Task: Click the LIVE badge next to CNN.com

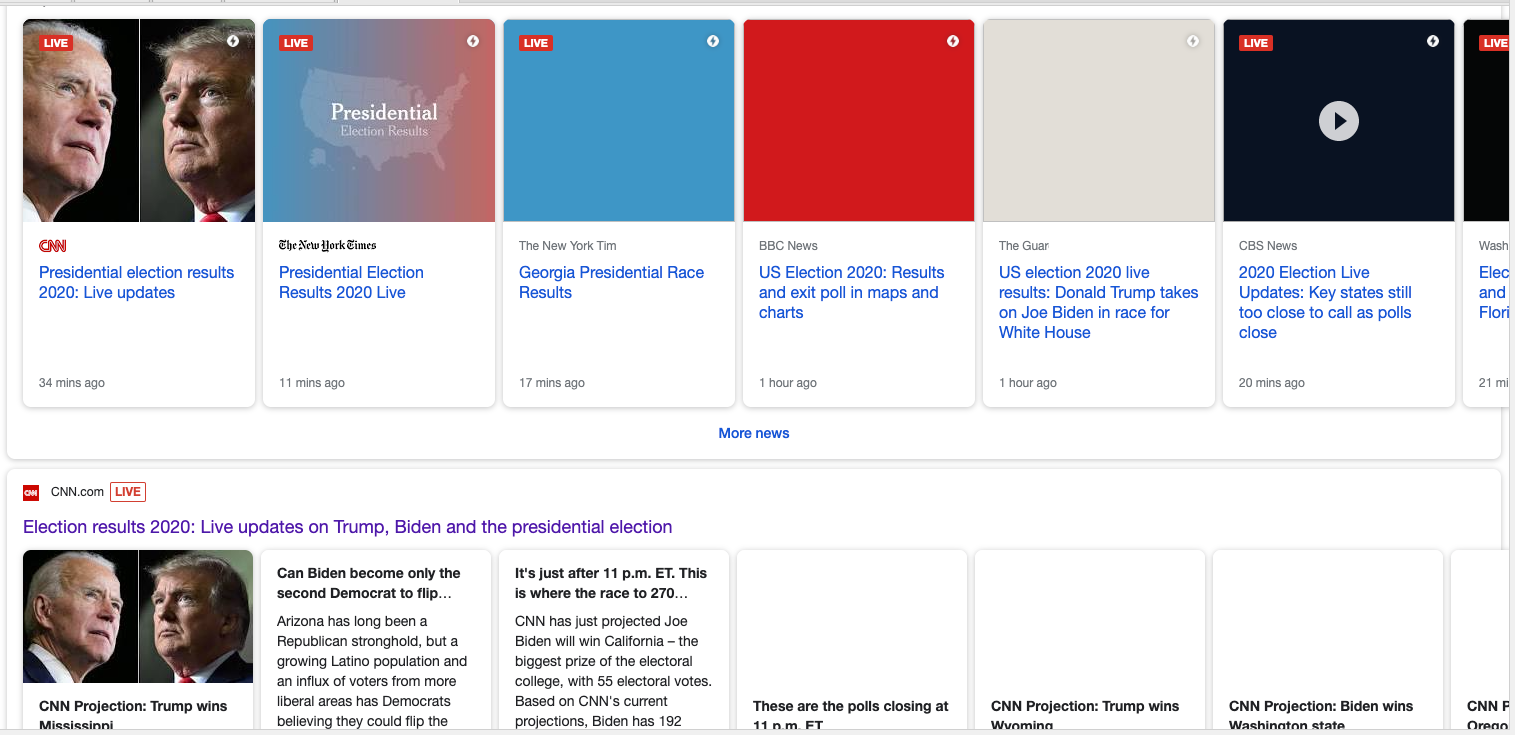Action: tap(127, 491)
